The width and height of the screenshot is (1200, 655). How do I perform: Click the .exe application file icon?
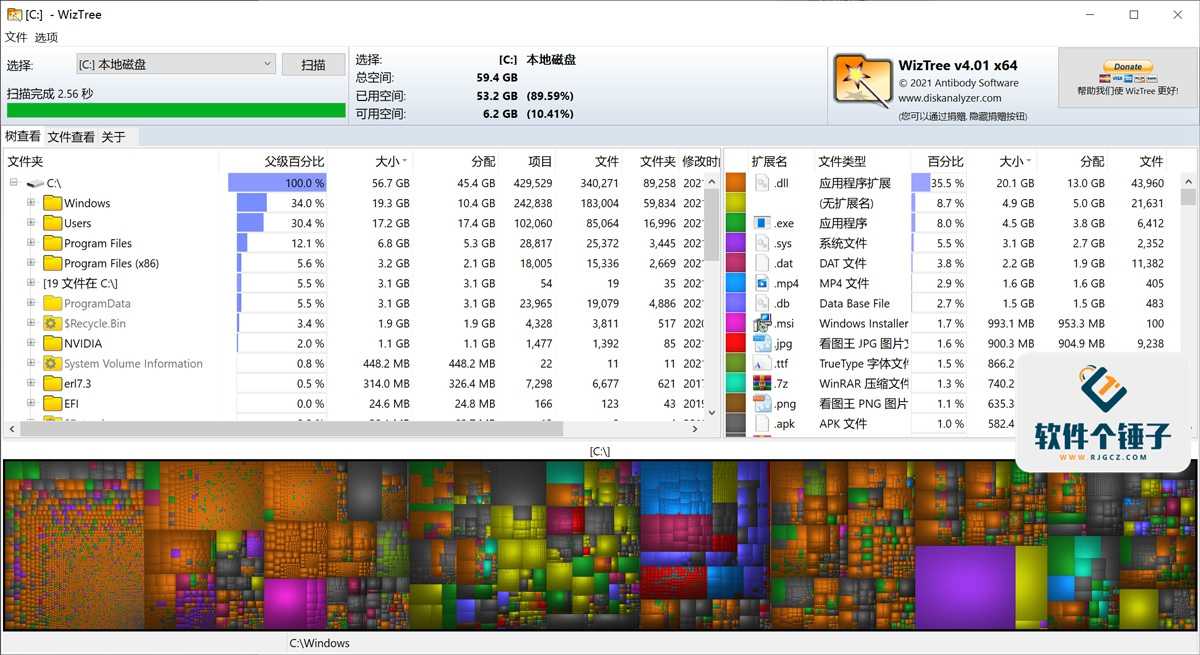point(762,223)
